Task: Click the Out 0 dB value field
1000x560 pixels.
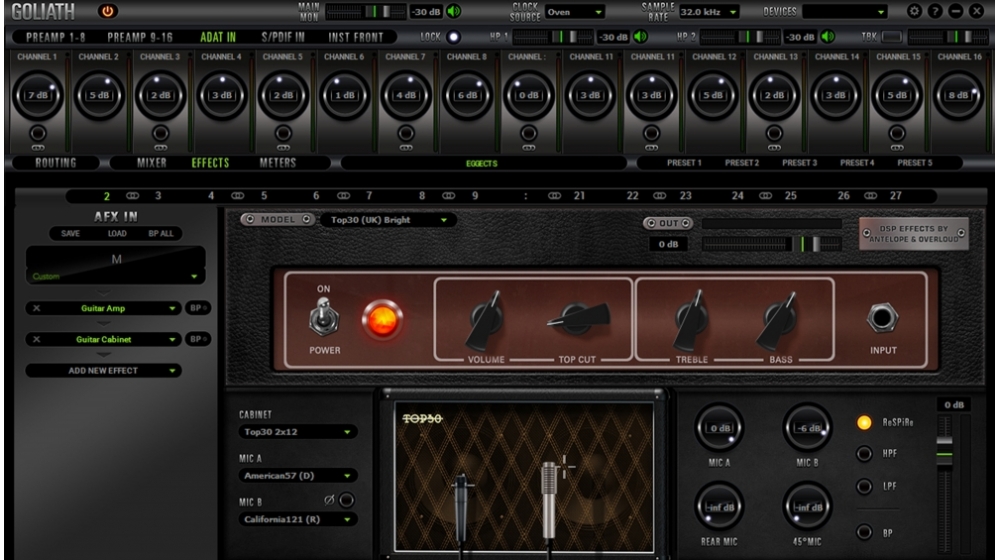Action: coord(668,244)
